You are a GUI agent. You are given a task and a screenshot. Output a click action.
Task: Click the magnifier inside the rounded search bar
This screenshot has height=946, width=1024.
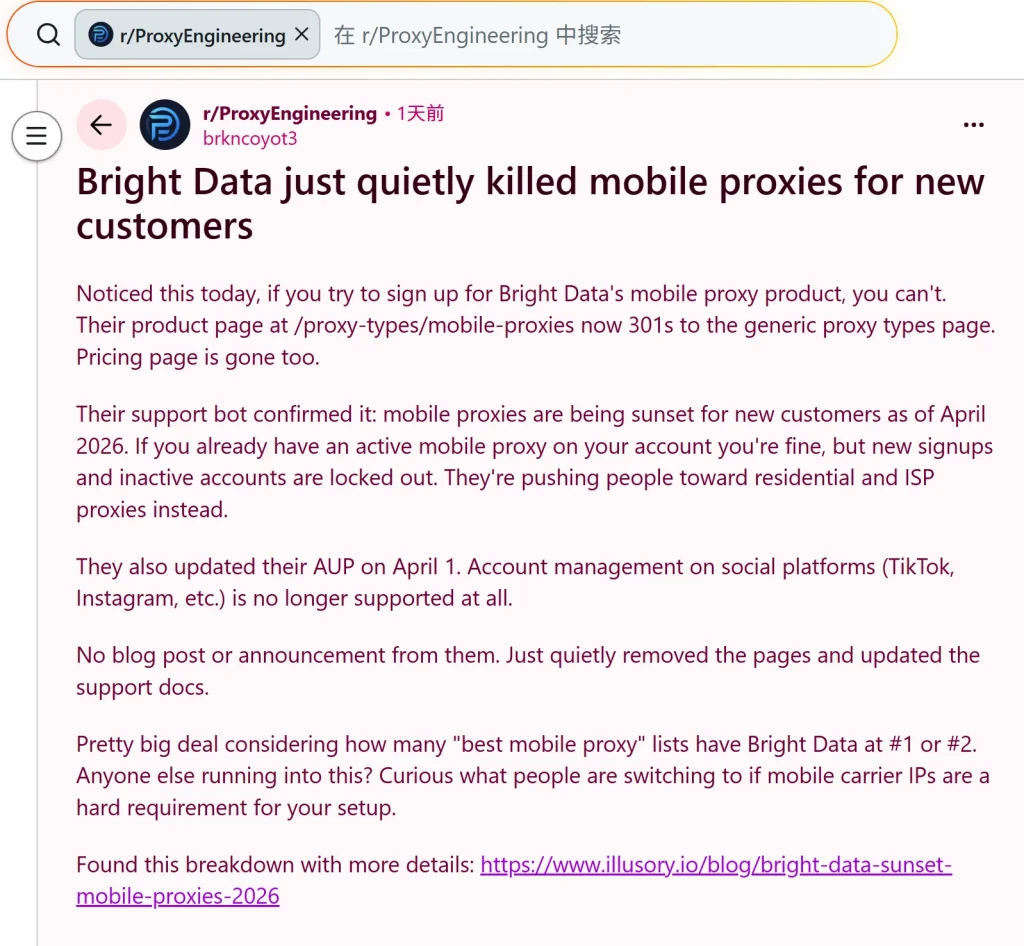click(x=48, y=35)
